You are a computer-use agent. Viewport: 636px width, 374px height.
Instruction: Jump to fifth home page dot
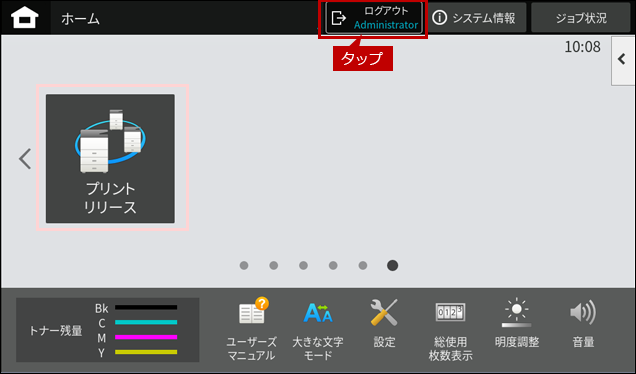pos(363,265)
